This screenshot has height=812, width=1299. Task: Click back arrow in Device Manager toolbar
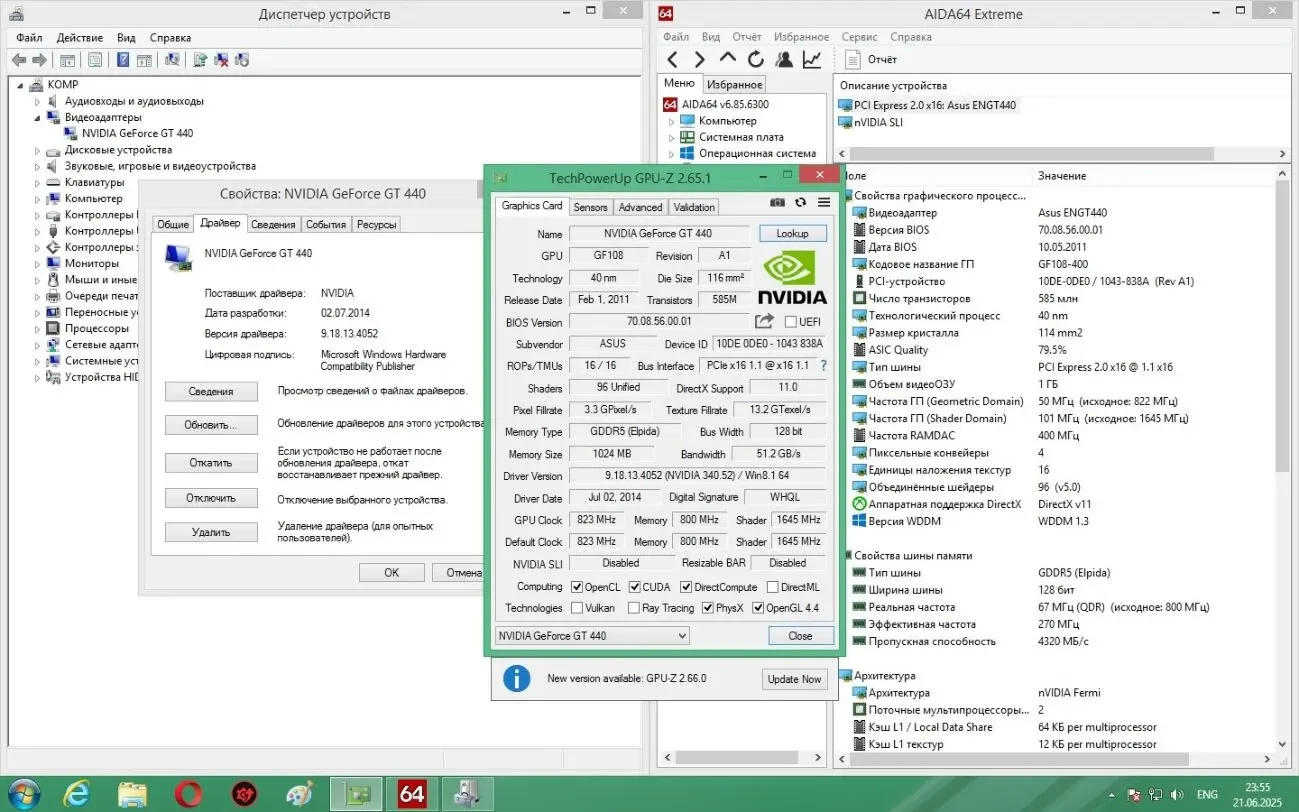point(21,60)
